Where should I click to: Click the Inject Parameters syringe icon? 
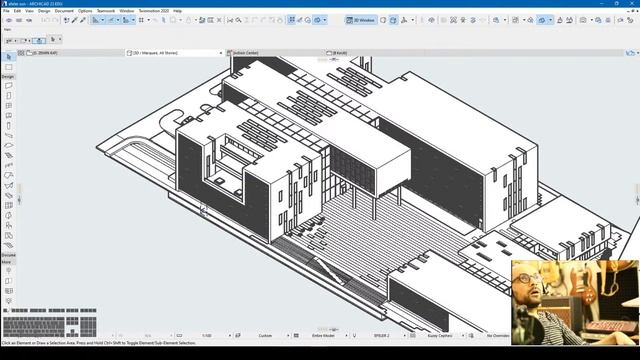(83, 20)
